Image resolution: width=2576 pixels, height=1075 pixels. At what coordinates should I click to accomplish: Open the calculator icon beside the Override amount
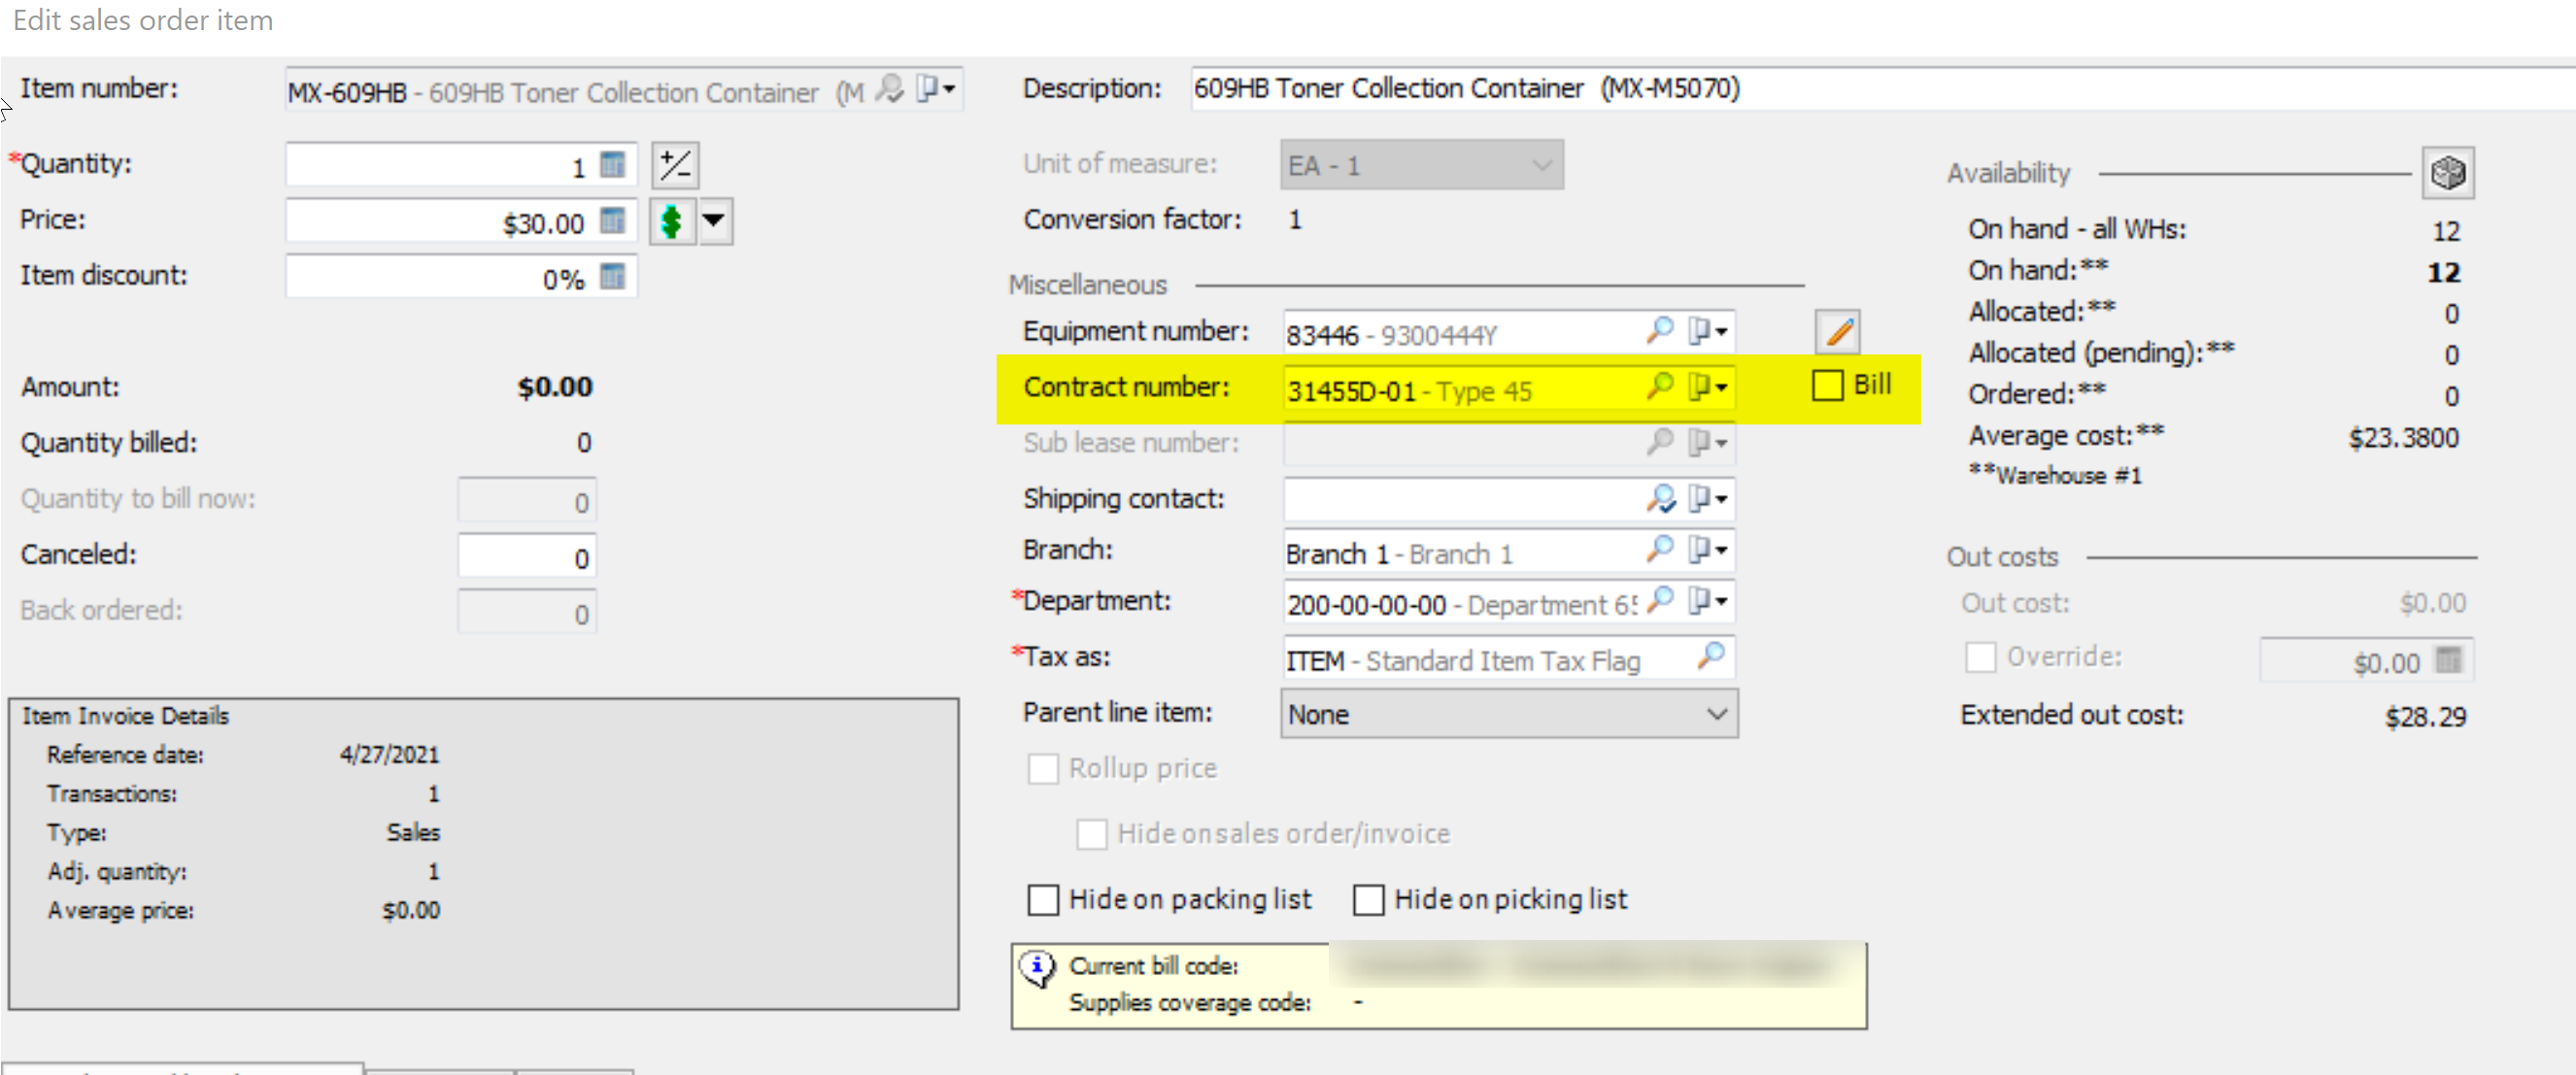[2448, 660]
